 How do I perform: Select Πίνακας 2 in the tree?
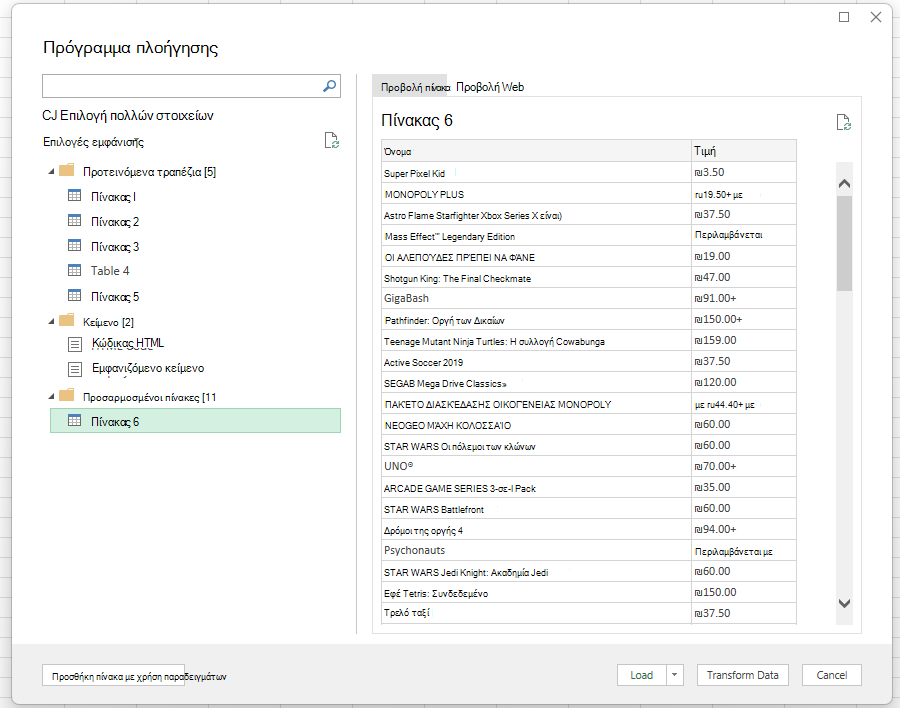tap(115, 222)
